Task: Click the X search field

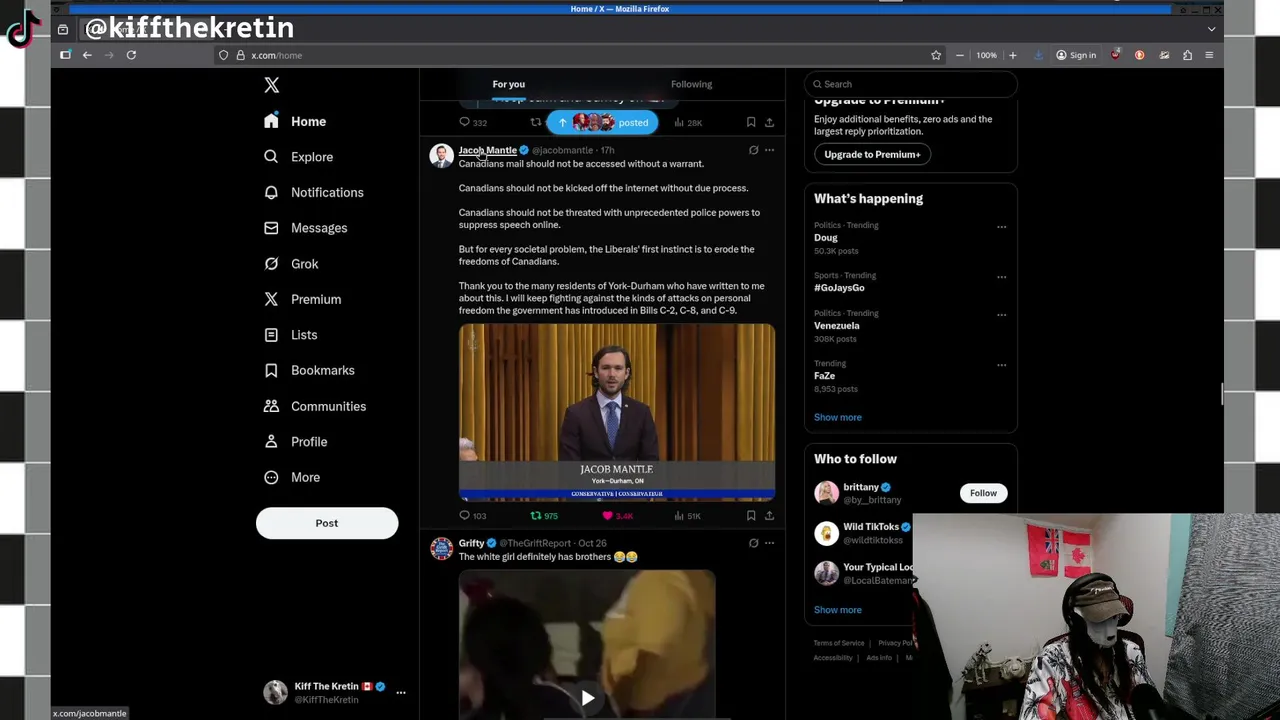Action: click(911, 84)
